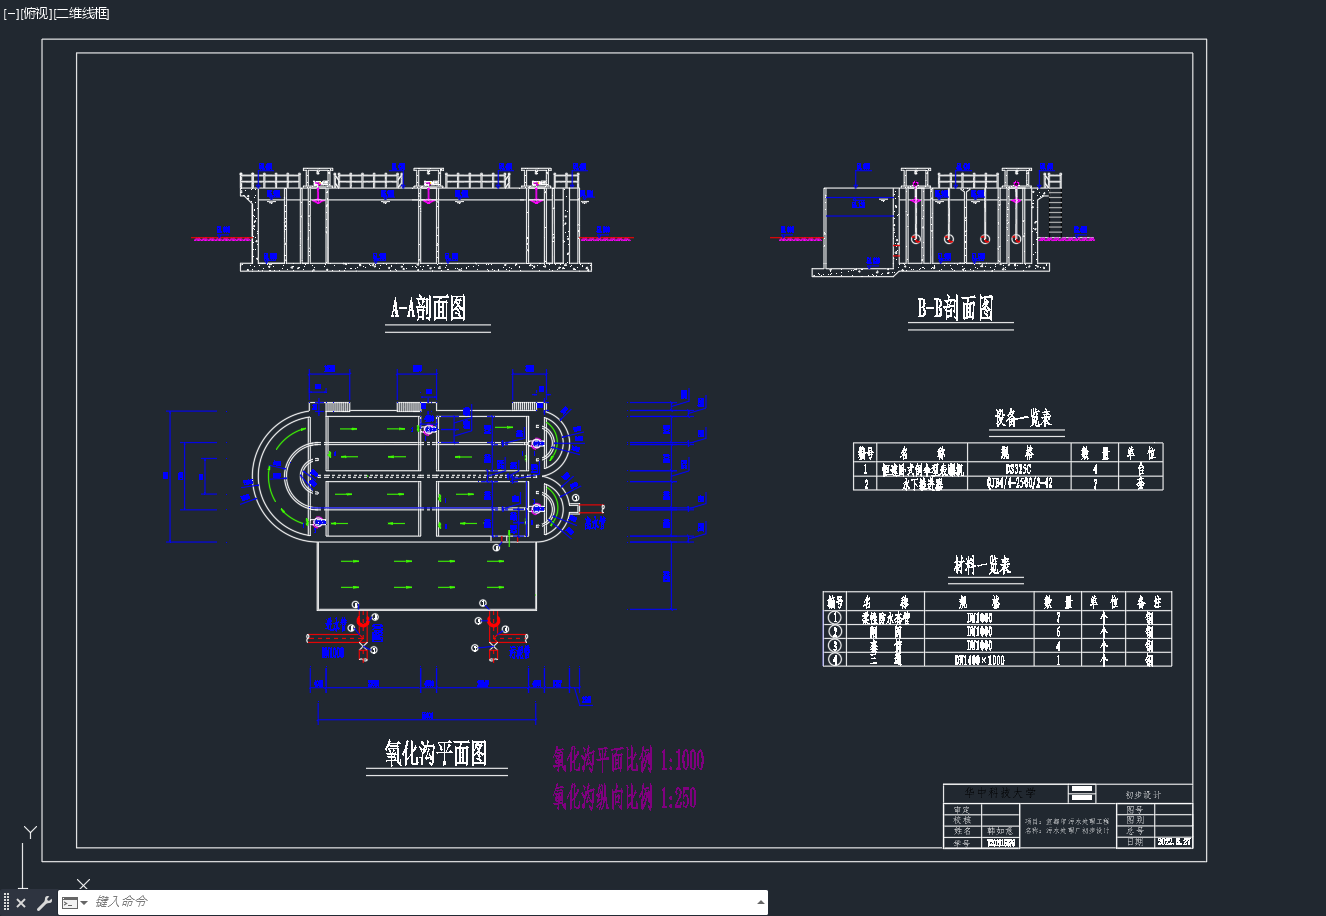1326x916 pixels.
Task: Focus the 键入命令 command input field
Action: pyautogui.click(x=420, y=902)
